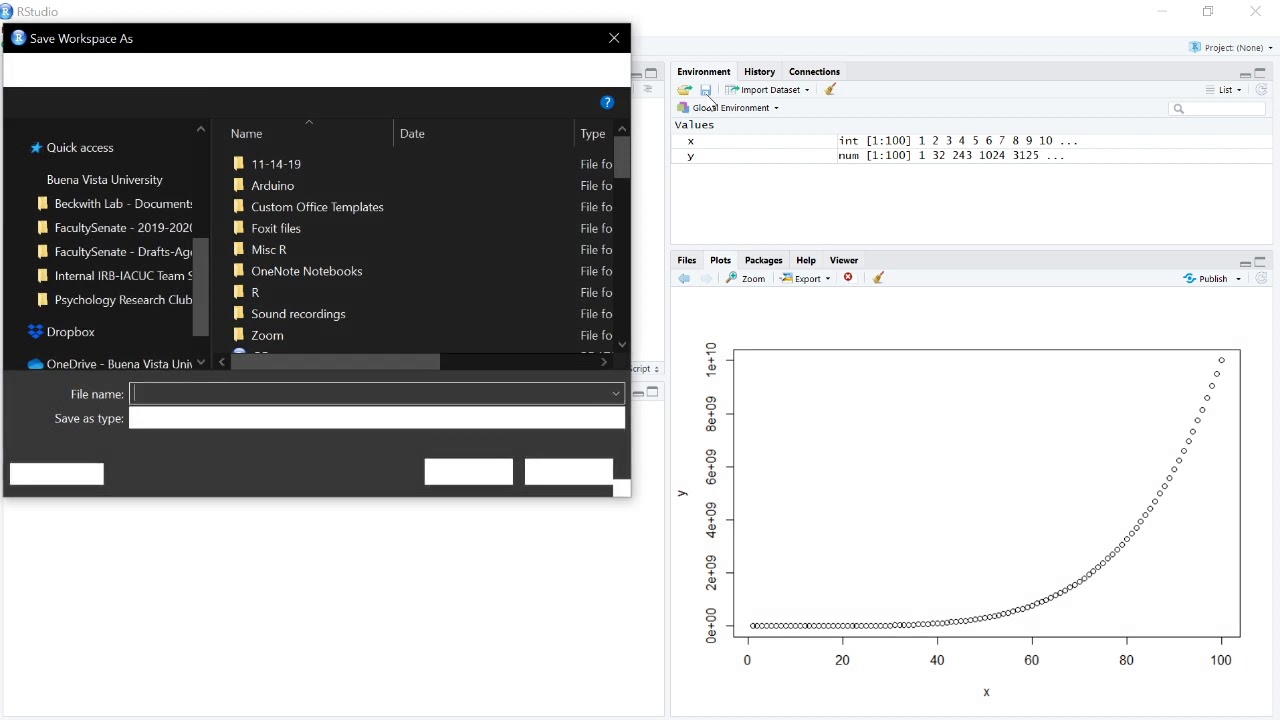Clear Environment objects with the broom icon

tap(830, 90)
